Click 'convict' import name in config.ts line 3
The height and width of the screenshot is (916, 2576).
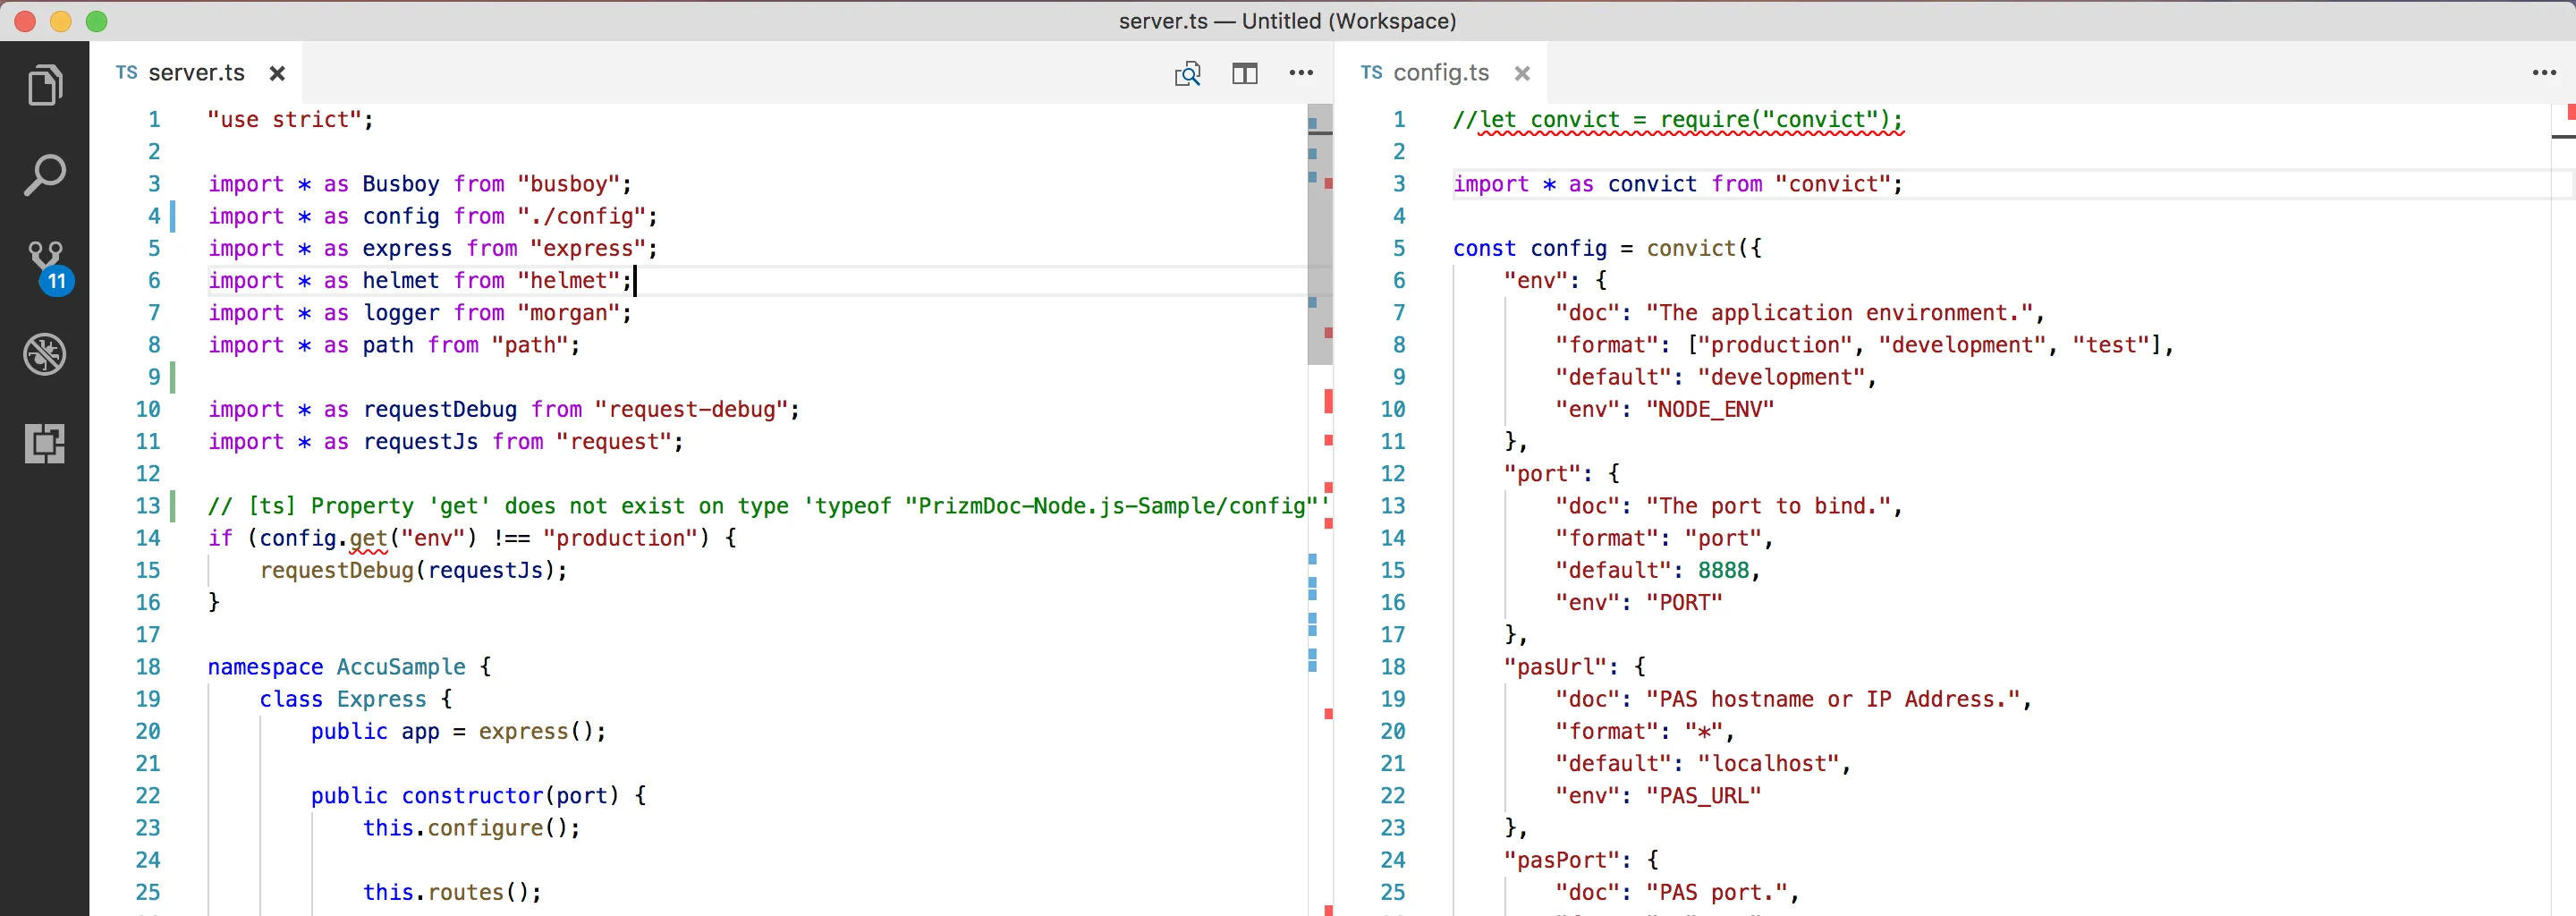[x=1652, y=184]
